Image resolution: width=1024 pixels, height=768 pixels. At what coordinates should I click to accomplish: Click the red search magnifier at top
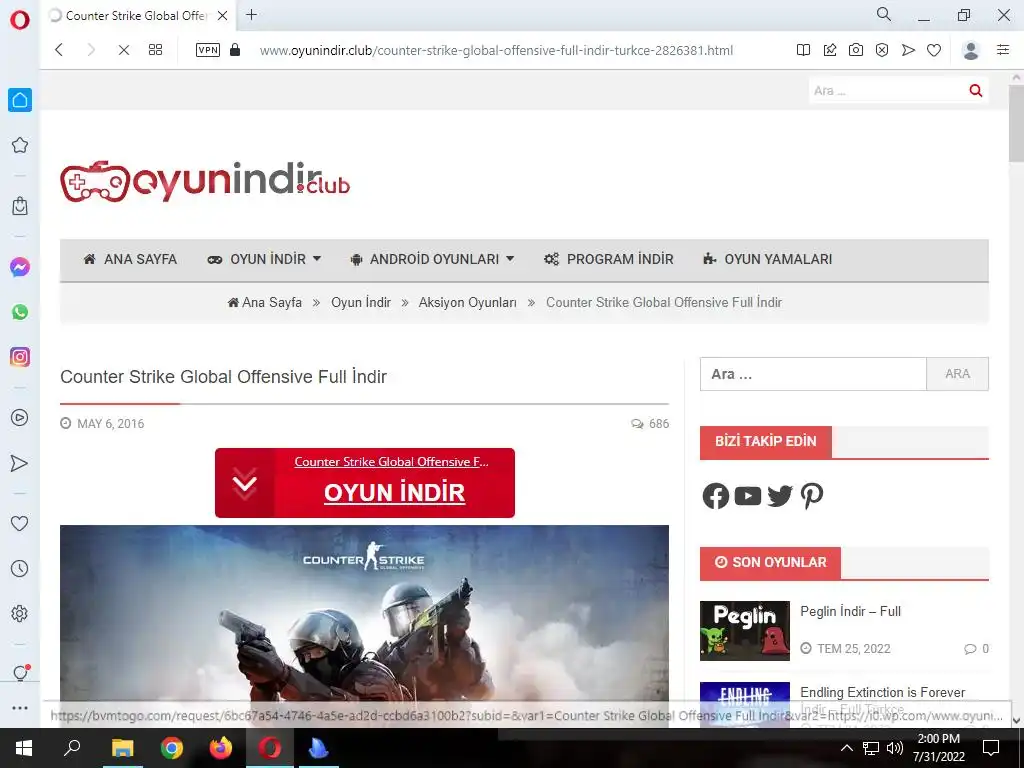click(976, 91)
